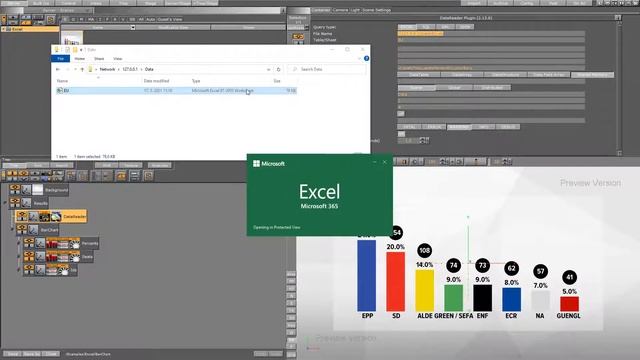640x360 pixels.
Task: Open the Home ribbon tab in Explorer
Action: [x=80, y=59]
